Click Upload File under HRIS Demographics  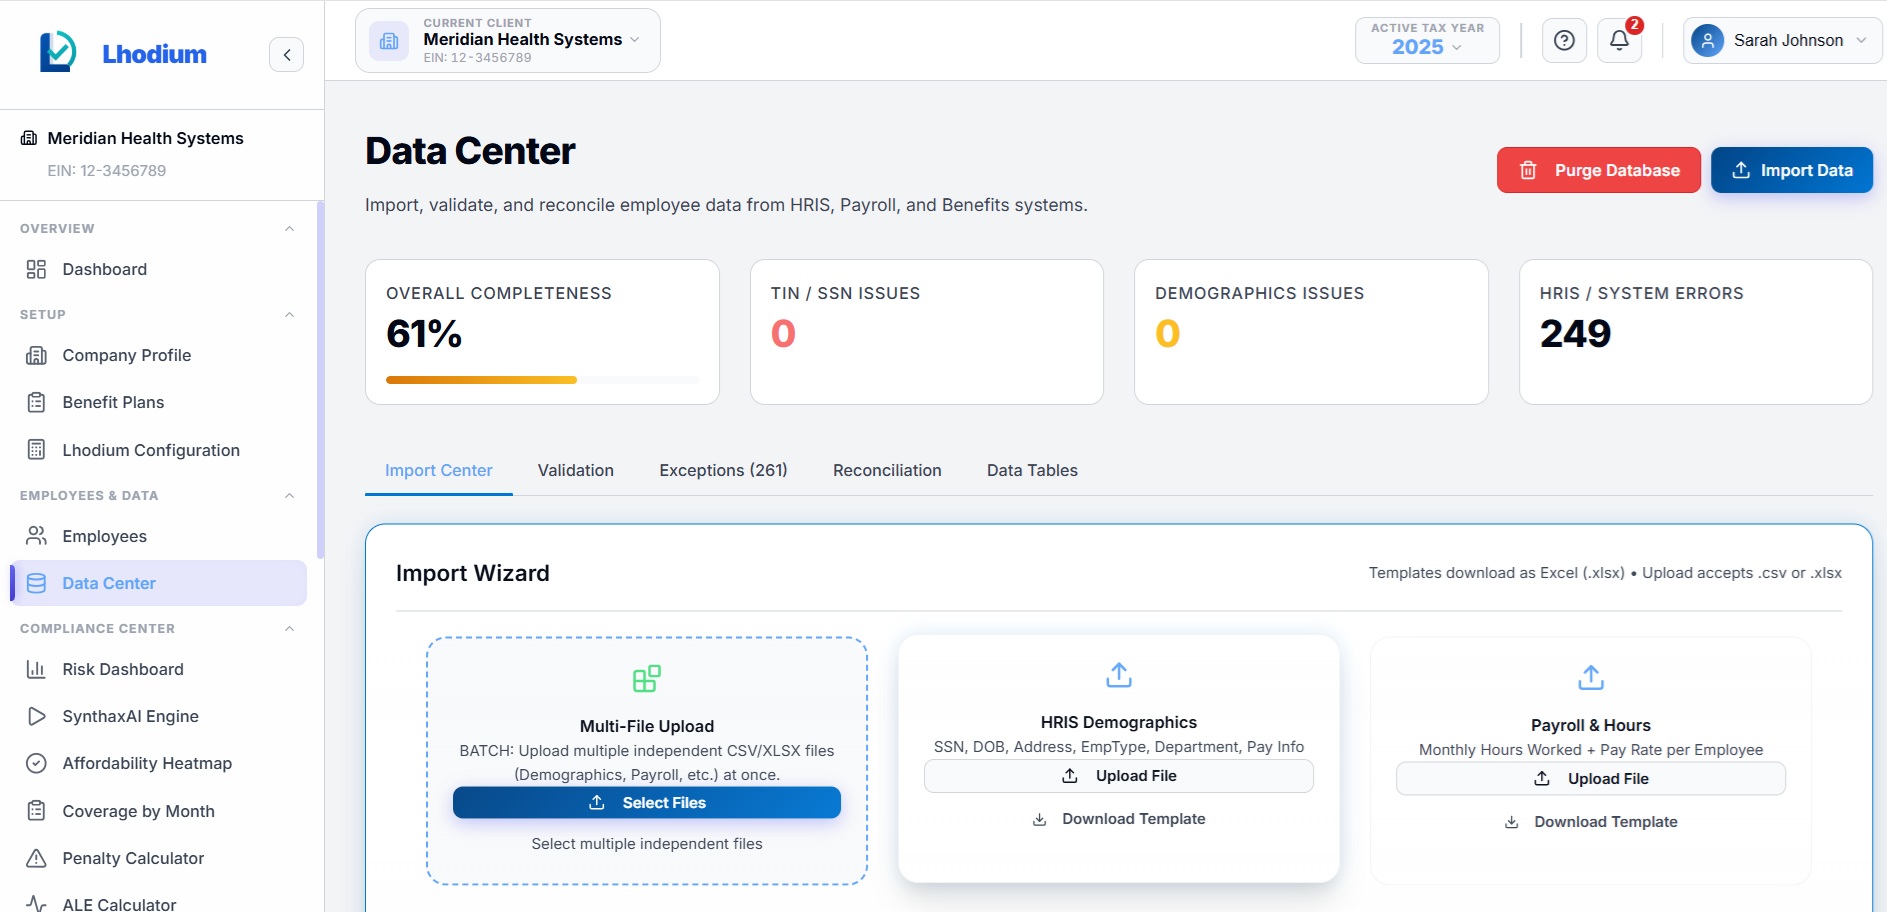[x=1119, y=776]
